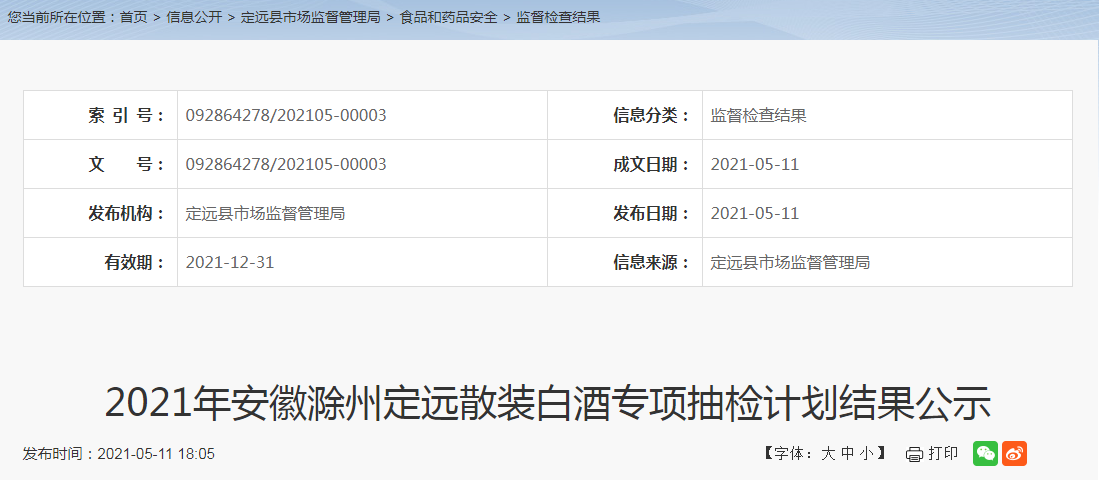
Task: Select the 您当前所在位置 breadcrumb label
Action: 62,18
